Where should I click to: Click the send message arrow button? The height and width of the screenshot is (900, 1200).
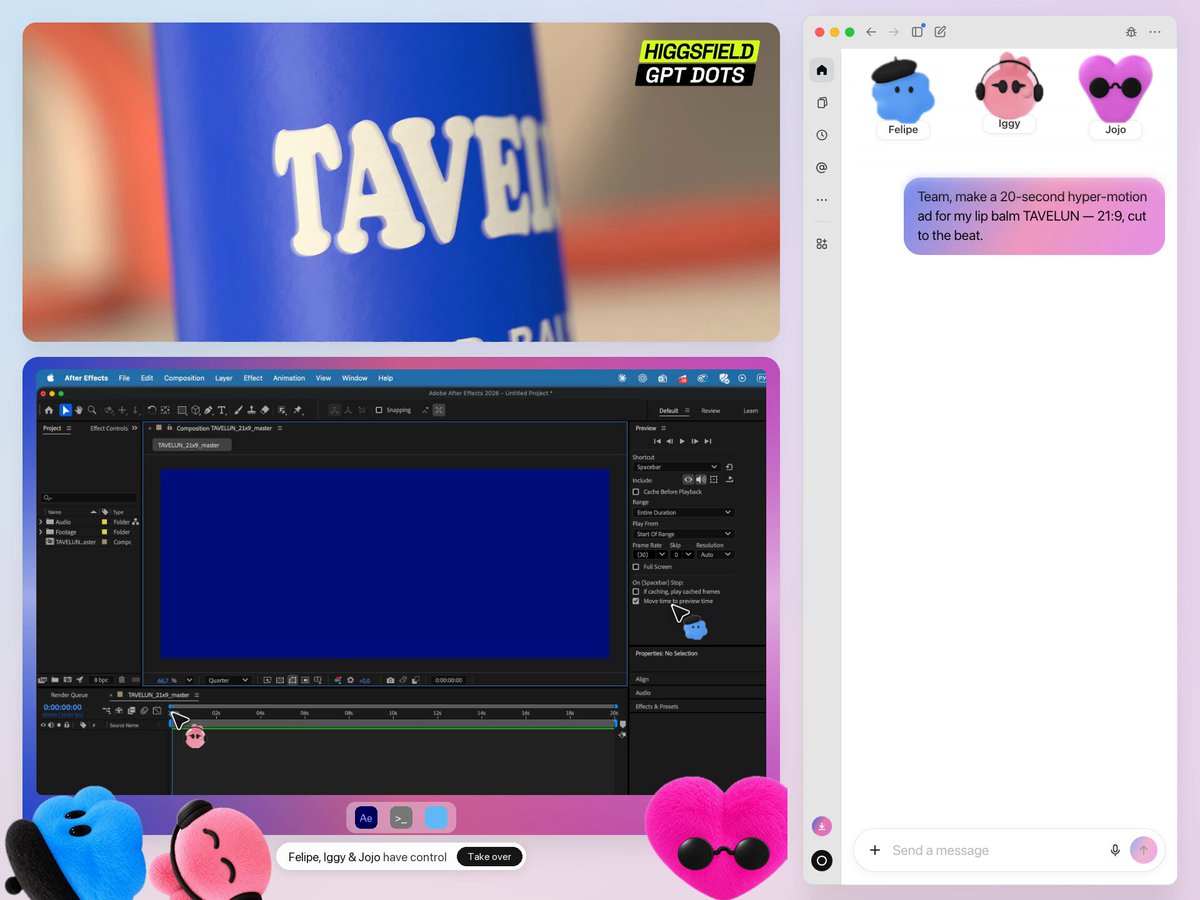[x=1143, y=850]
